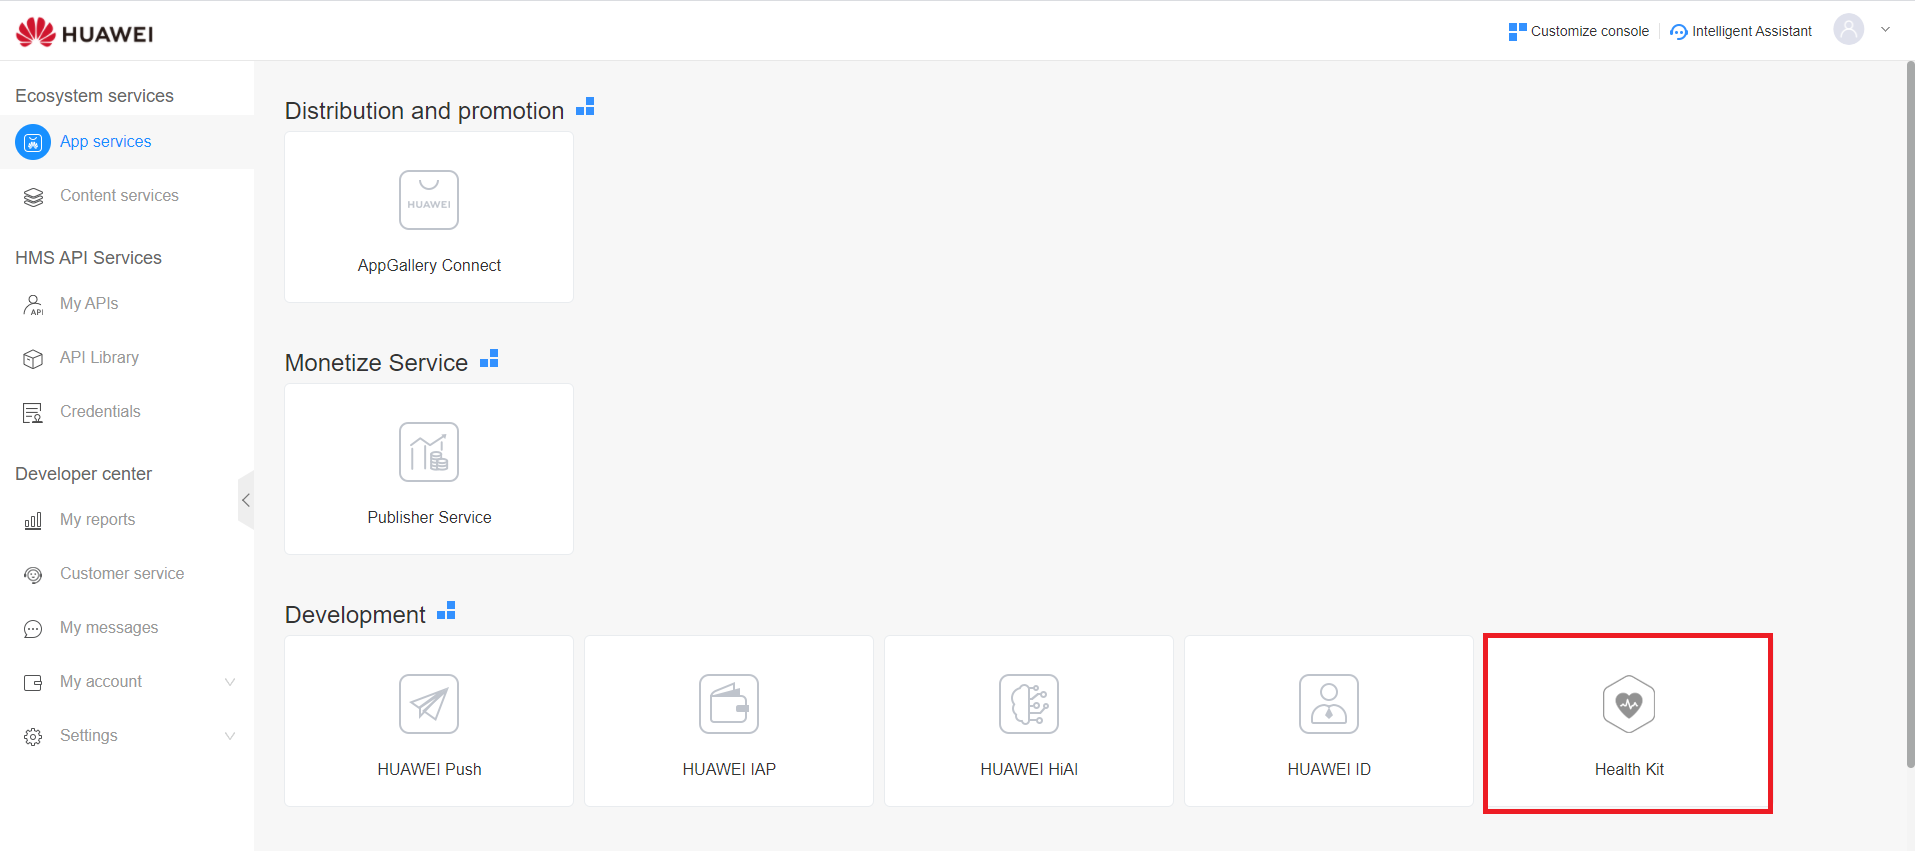This screenshot has height=851, width=1915.
Task: Launch the Intelligent Assistant
Action: click(x=1741, y=31)
